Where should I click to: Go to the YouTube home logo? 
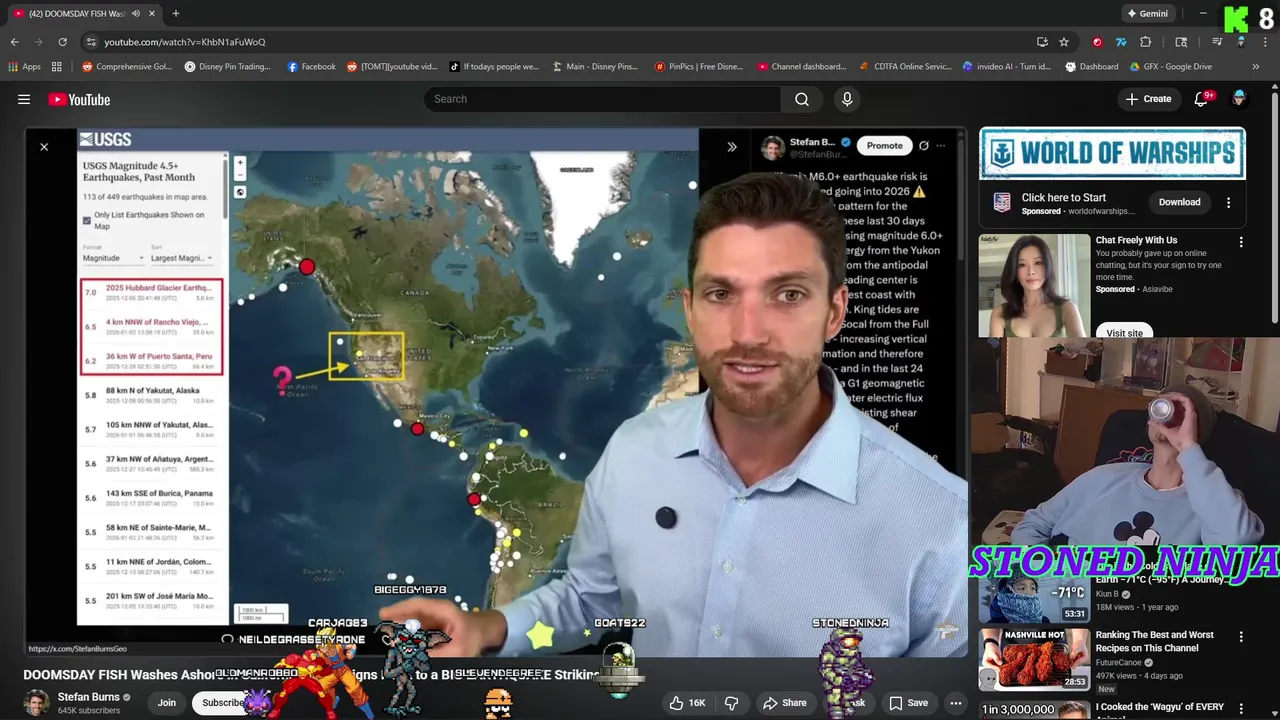coord(79,99)
